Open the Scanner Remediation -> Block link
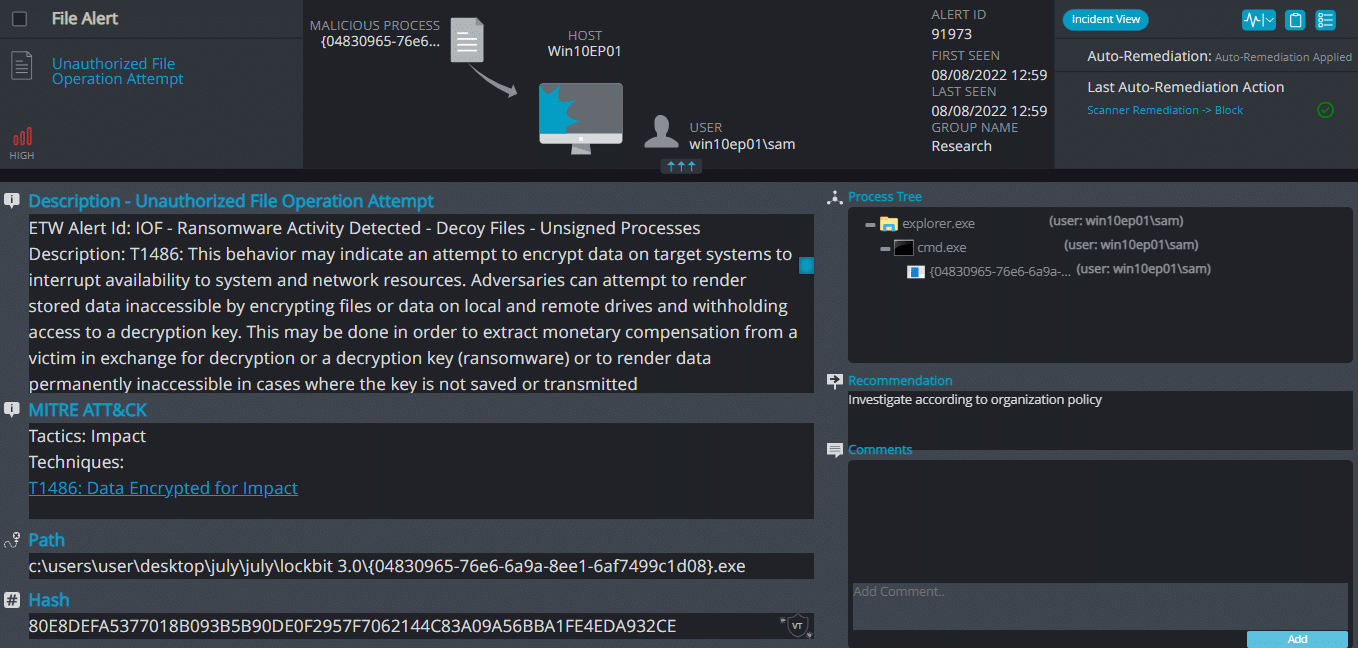 (1165, 110)
